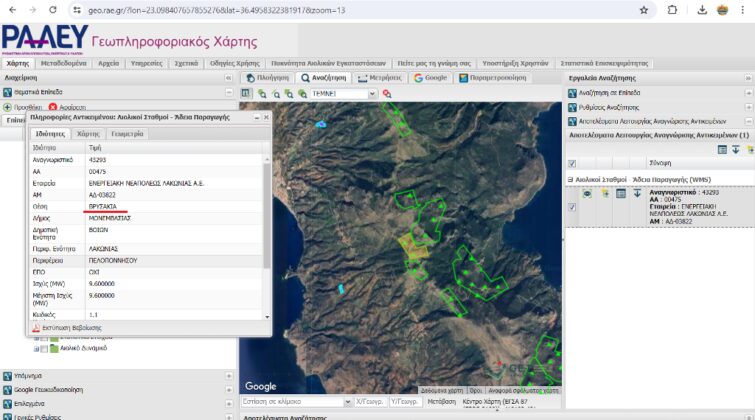
Task: Click the site info icon in address bar
Action: tap(77, 10)
